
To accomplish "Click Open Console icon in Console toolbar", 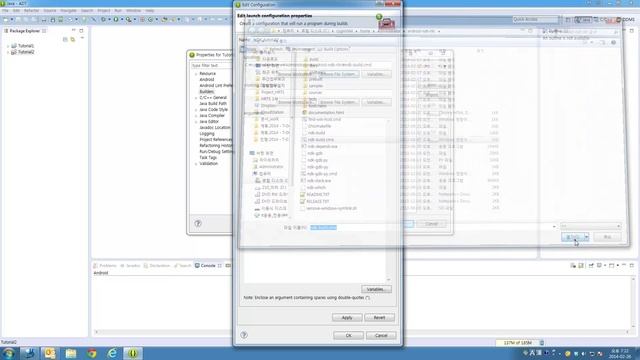I will point(612,266).
